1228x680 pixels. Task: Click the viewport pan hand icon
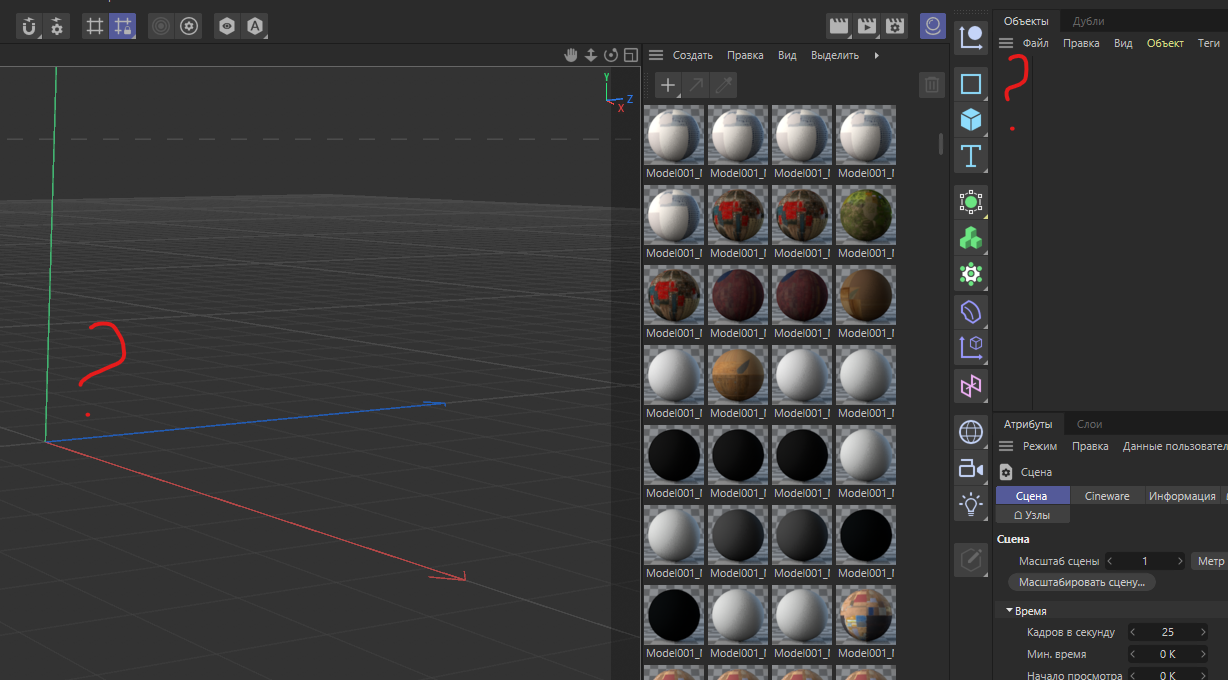pos(571,55)
